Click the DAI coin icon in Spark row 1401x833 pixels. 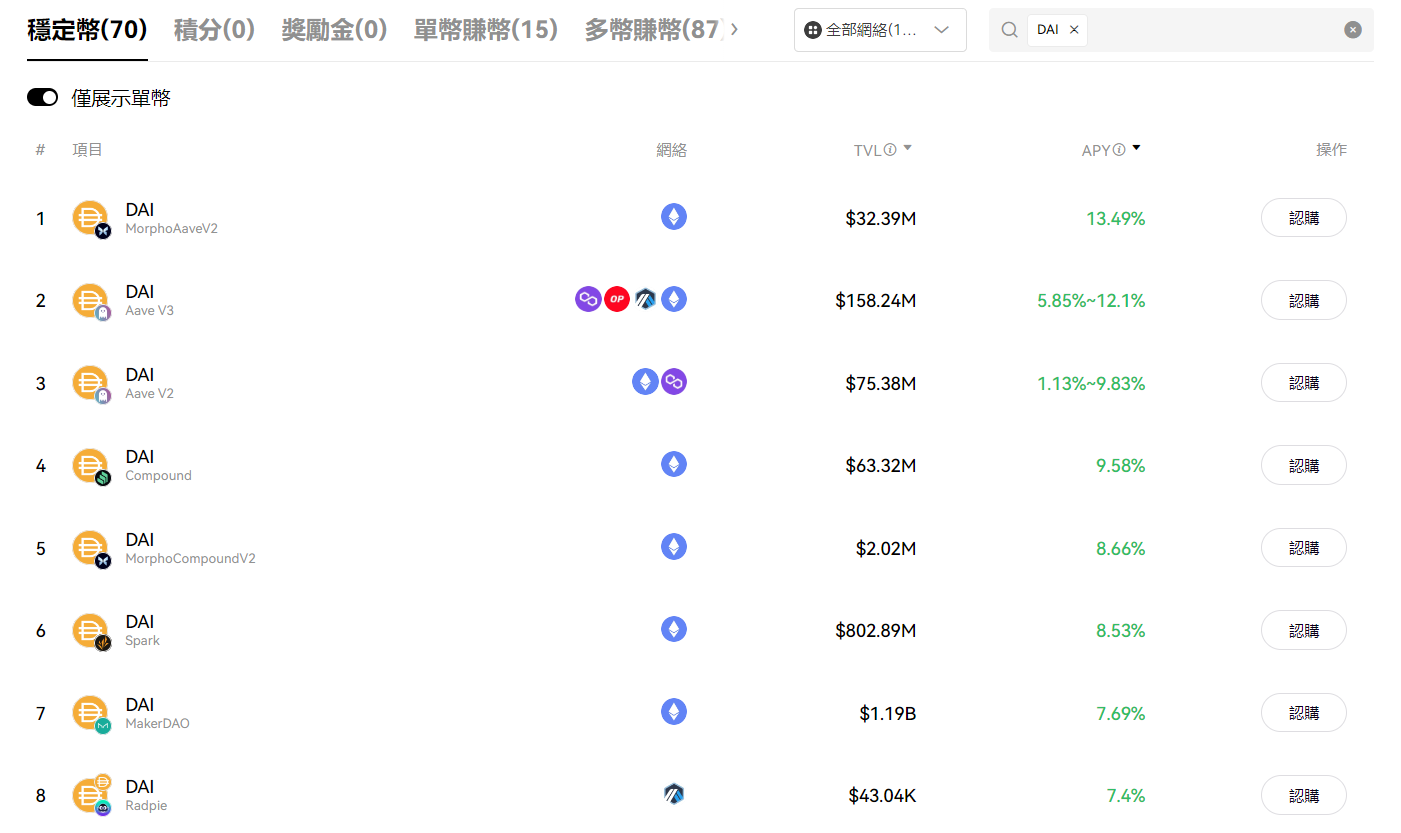click(x=90, y=630)
